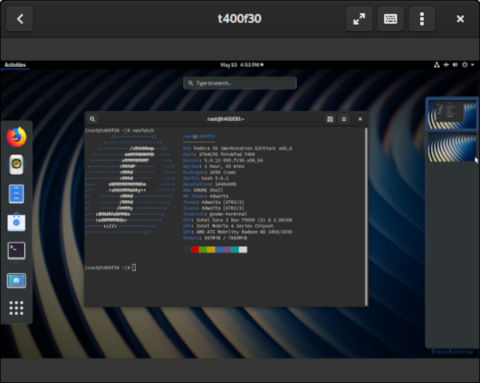Click the purple color block in neofetch

click(227, 250)
